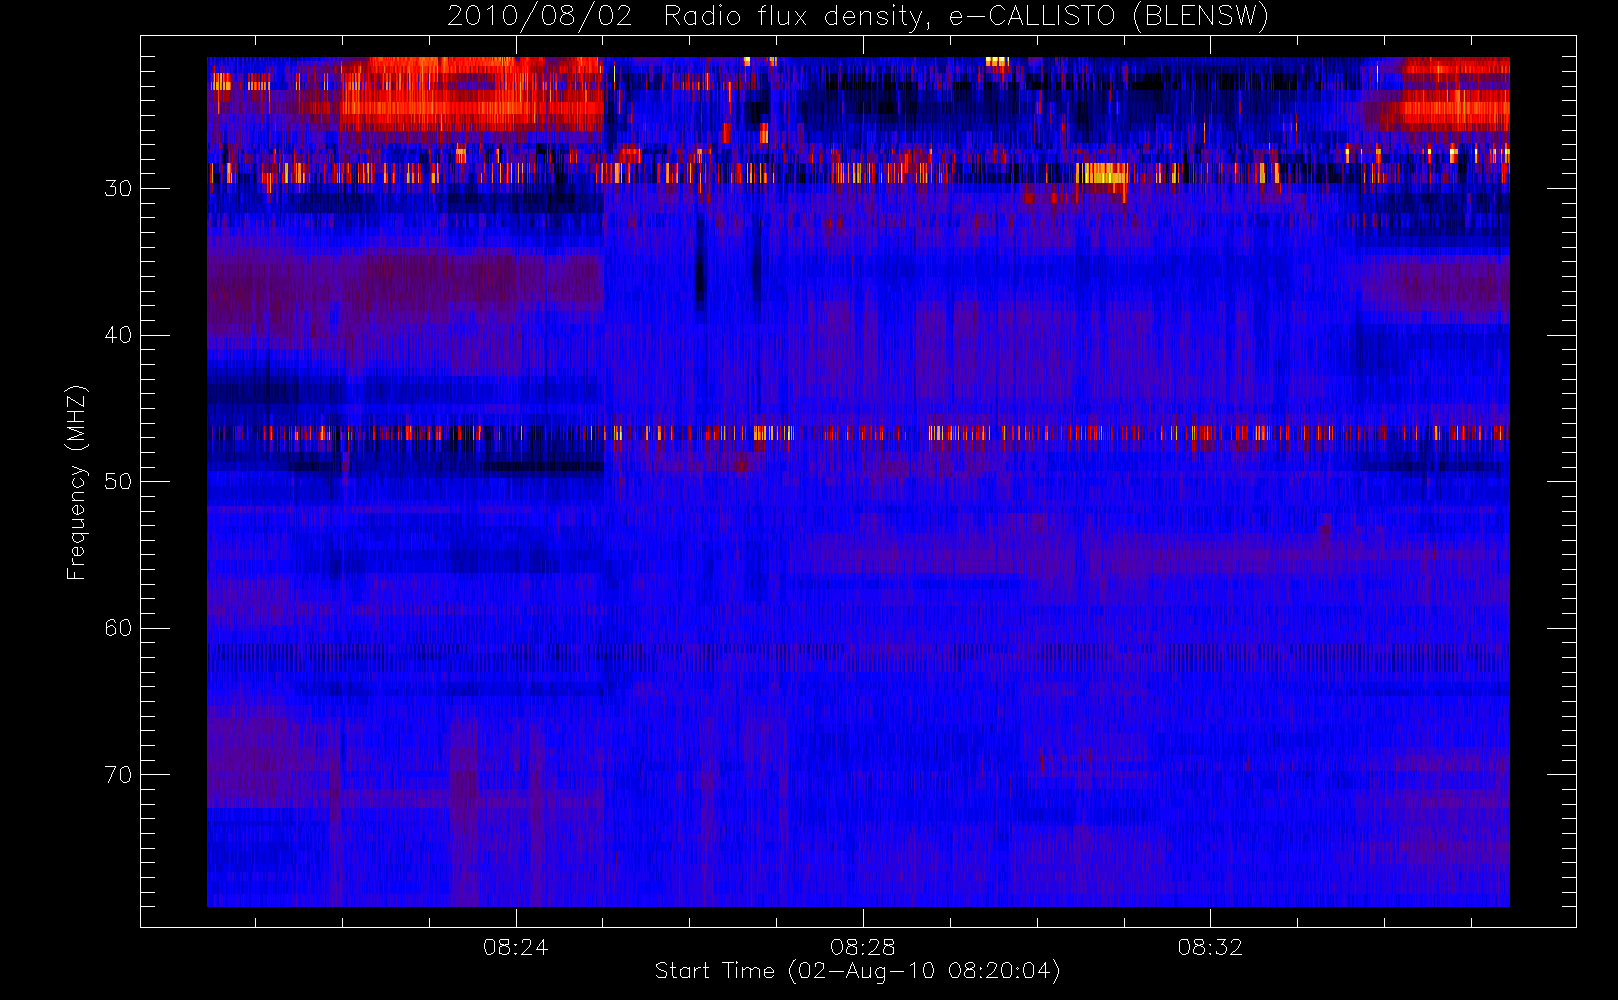Click the 50 MHz frequency tick label
Screen dimensions: 1618x1000
[x=118, y=482]
